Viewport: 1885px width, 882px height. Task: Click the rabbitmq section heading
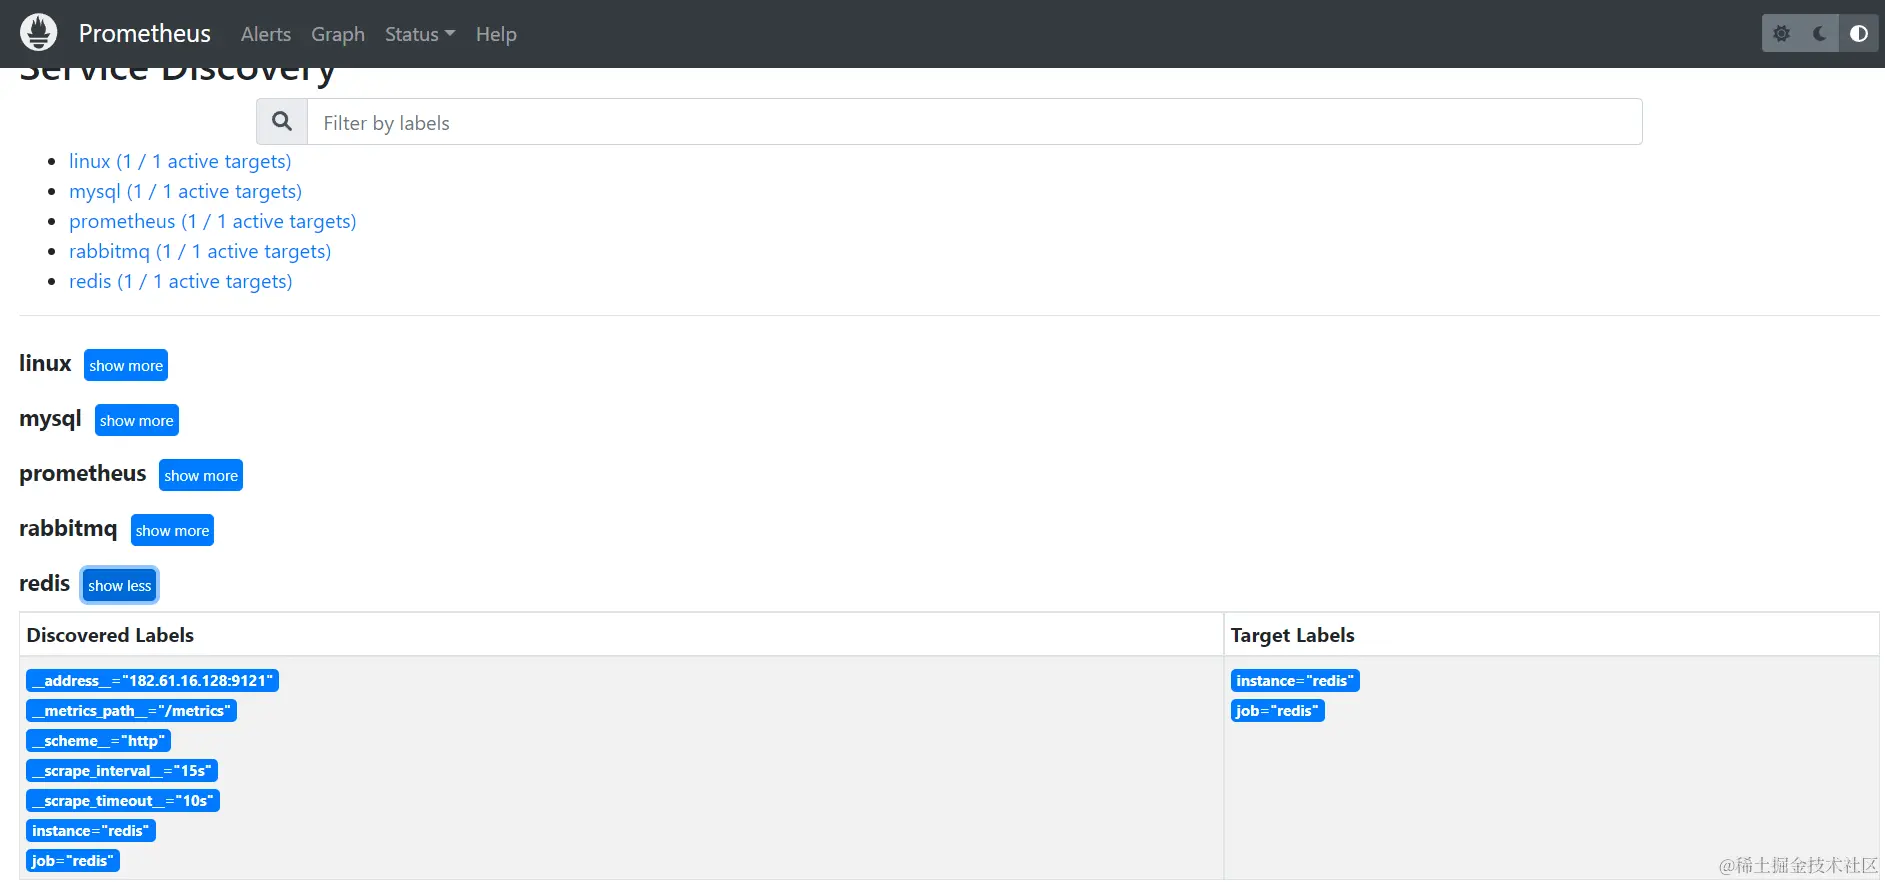[68, 529]
